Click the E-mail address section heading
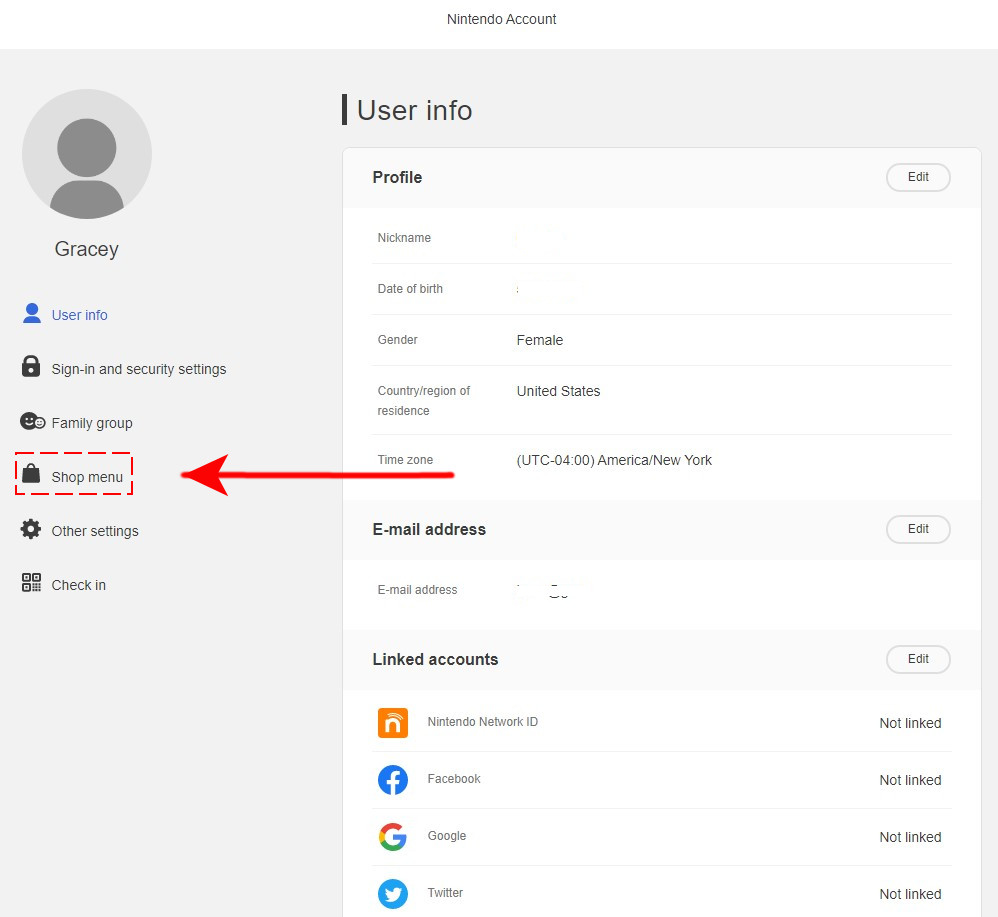The width and height of the screenshot is (998, 917). tap(429, 529)
